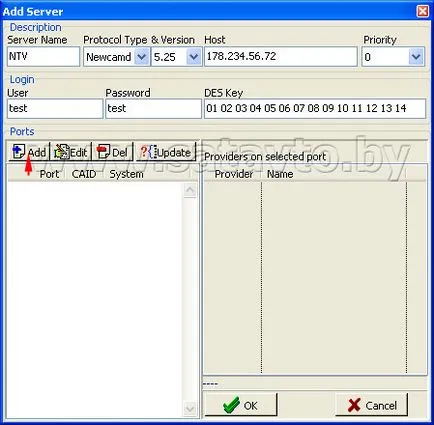Click the DES Key input field
Image resolution: width=434 pixels, height=425 pixels.
tap(315, 108)
